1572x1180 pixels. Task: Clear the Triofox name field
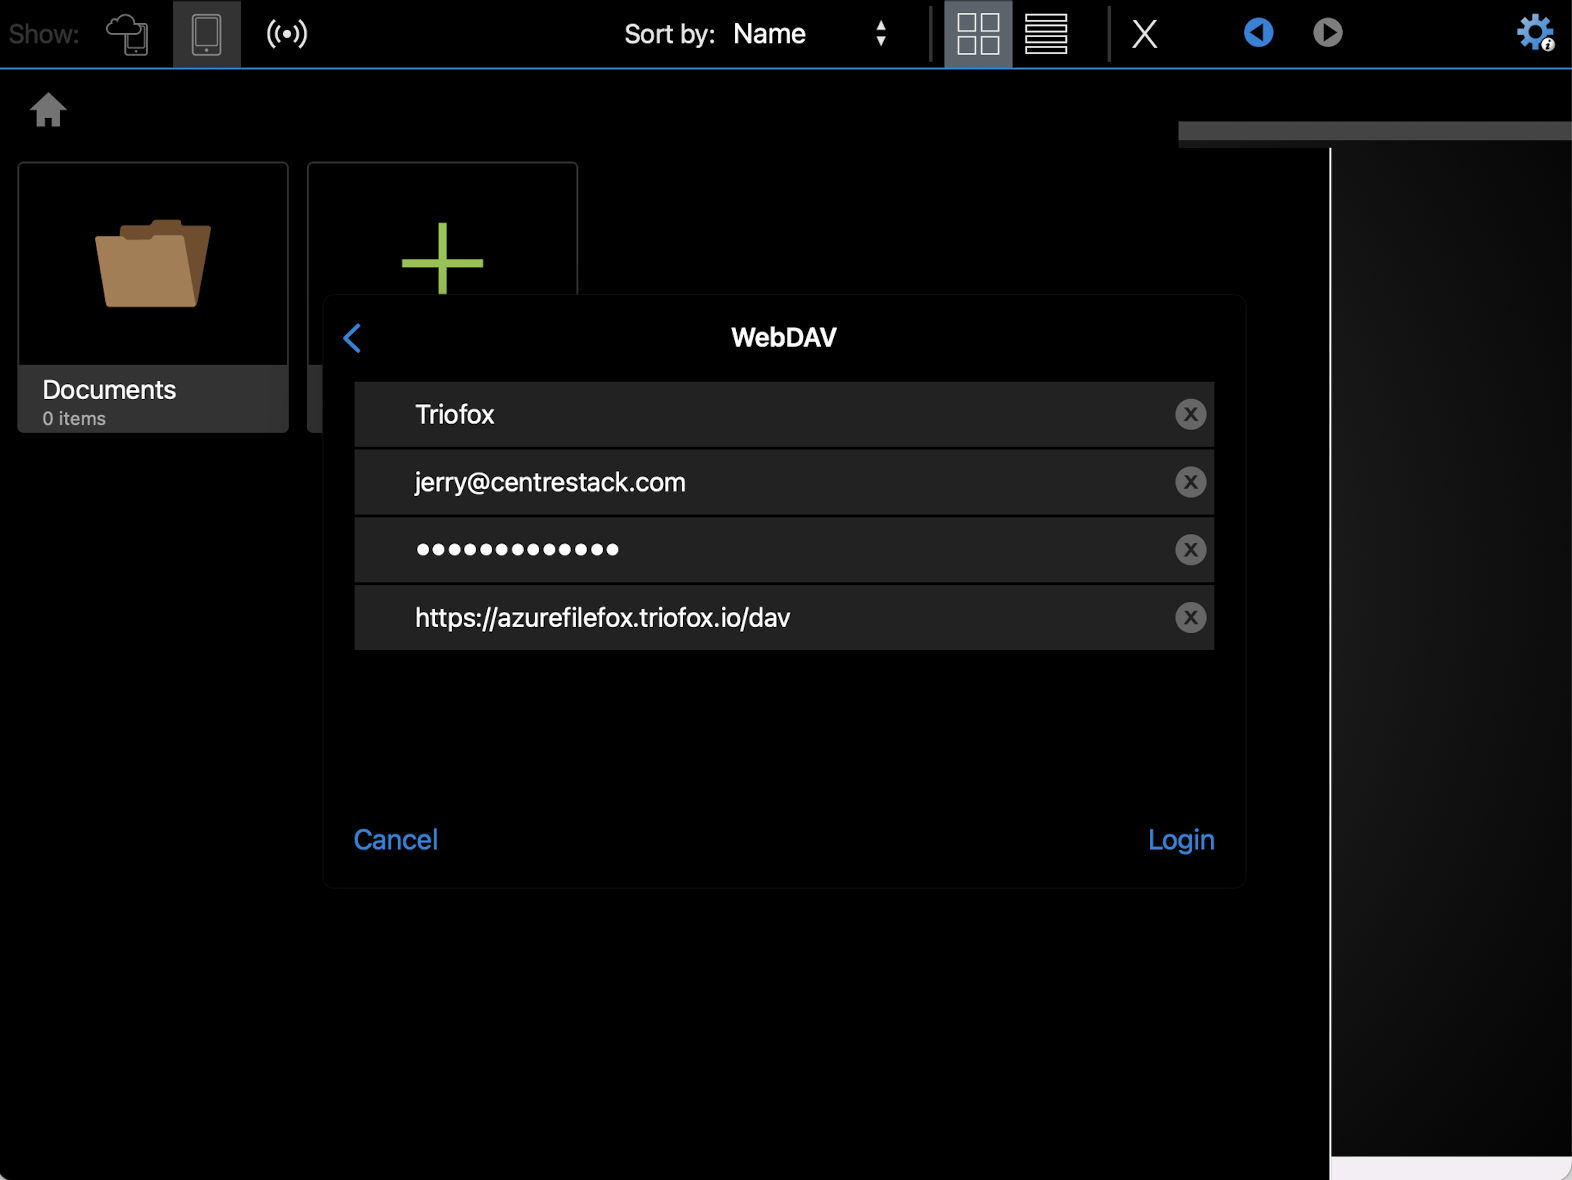coord(1190,414)
